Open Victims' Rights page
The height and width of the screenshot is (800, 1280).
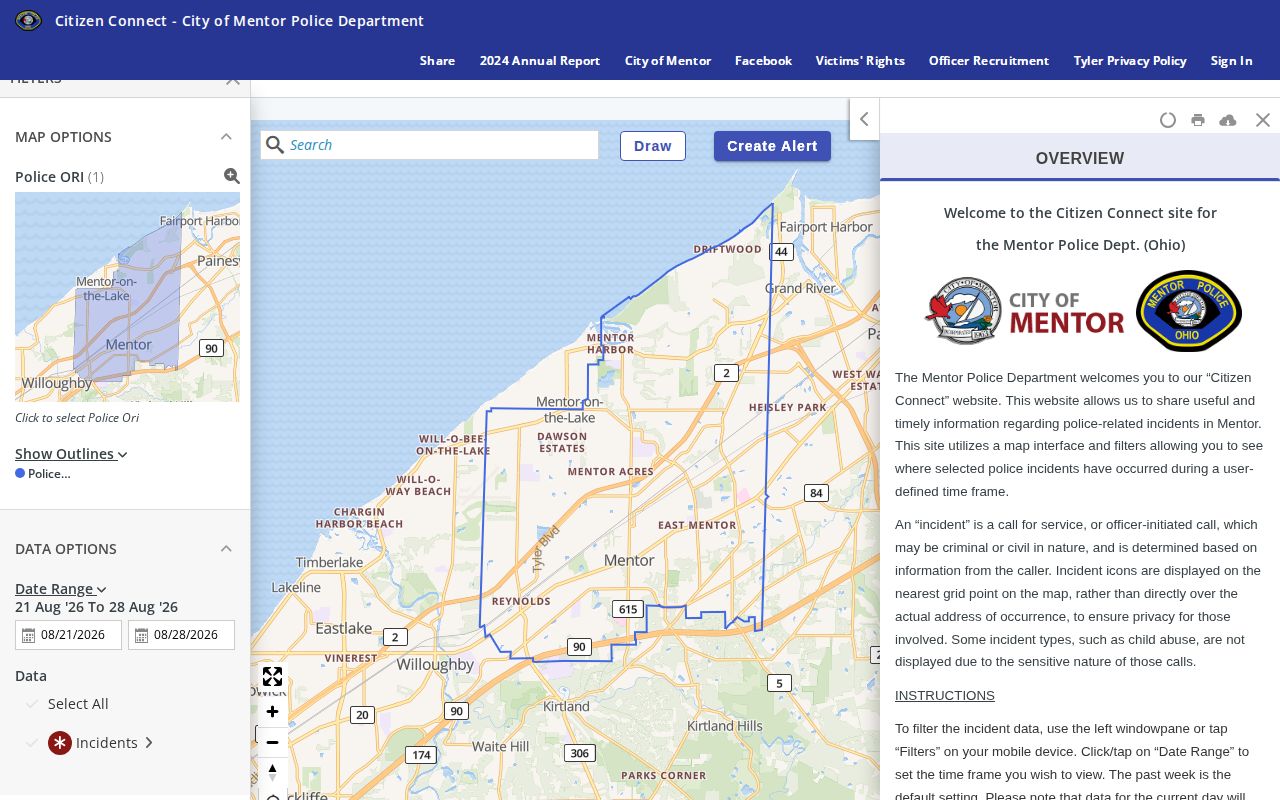click(x=860, y=61)
